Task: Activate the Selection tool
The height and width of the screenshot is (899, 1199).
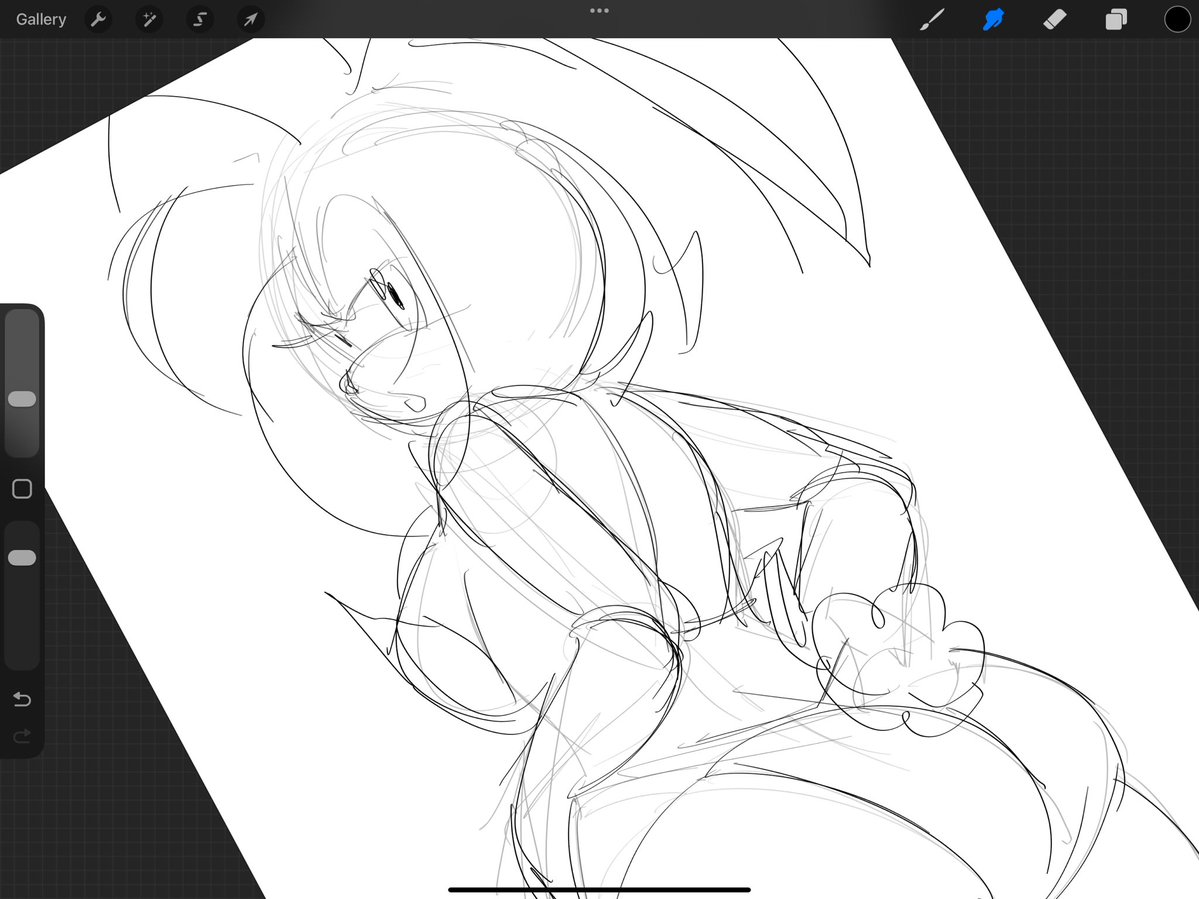Action: [x=200, y=19]
